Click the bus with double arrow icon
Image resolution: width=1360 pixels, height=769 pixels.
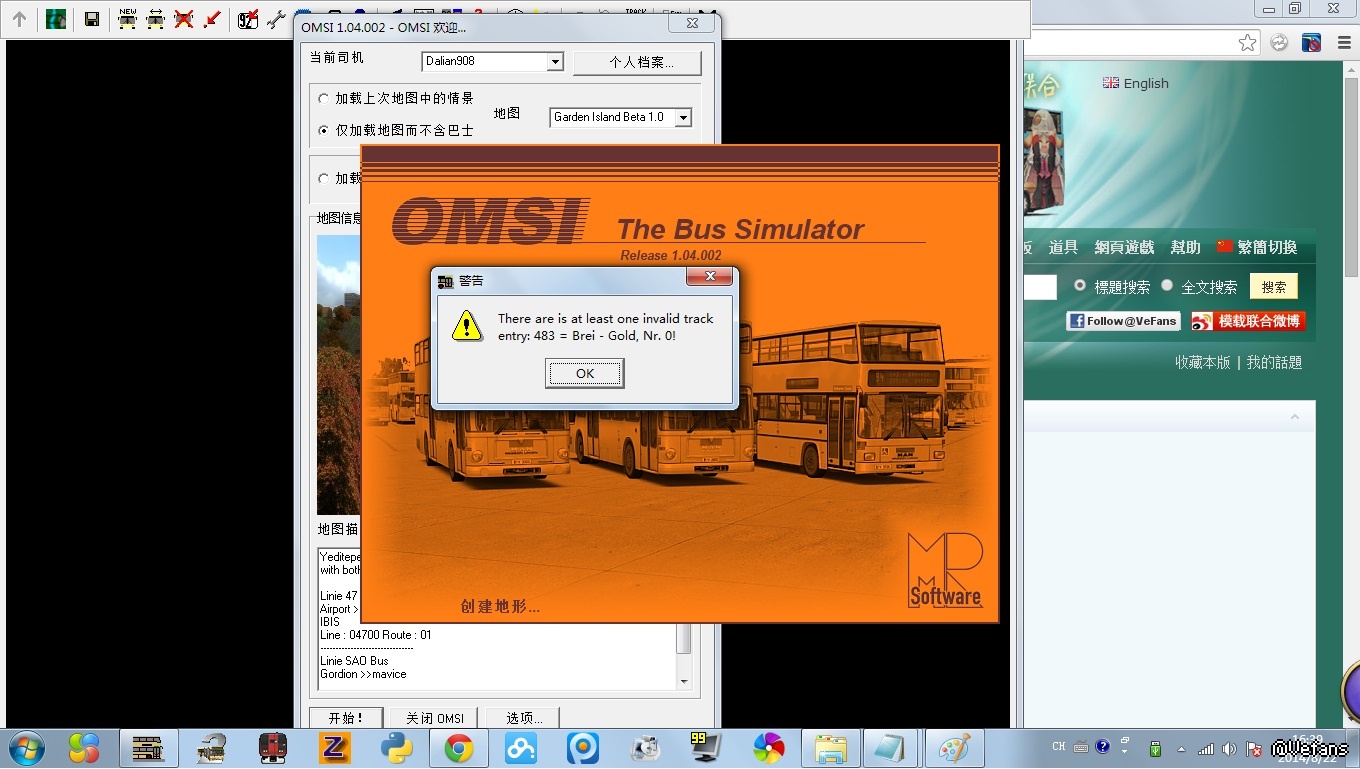[x=156, y=19]
